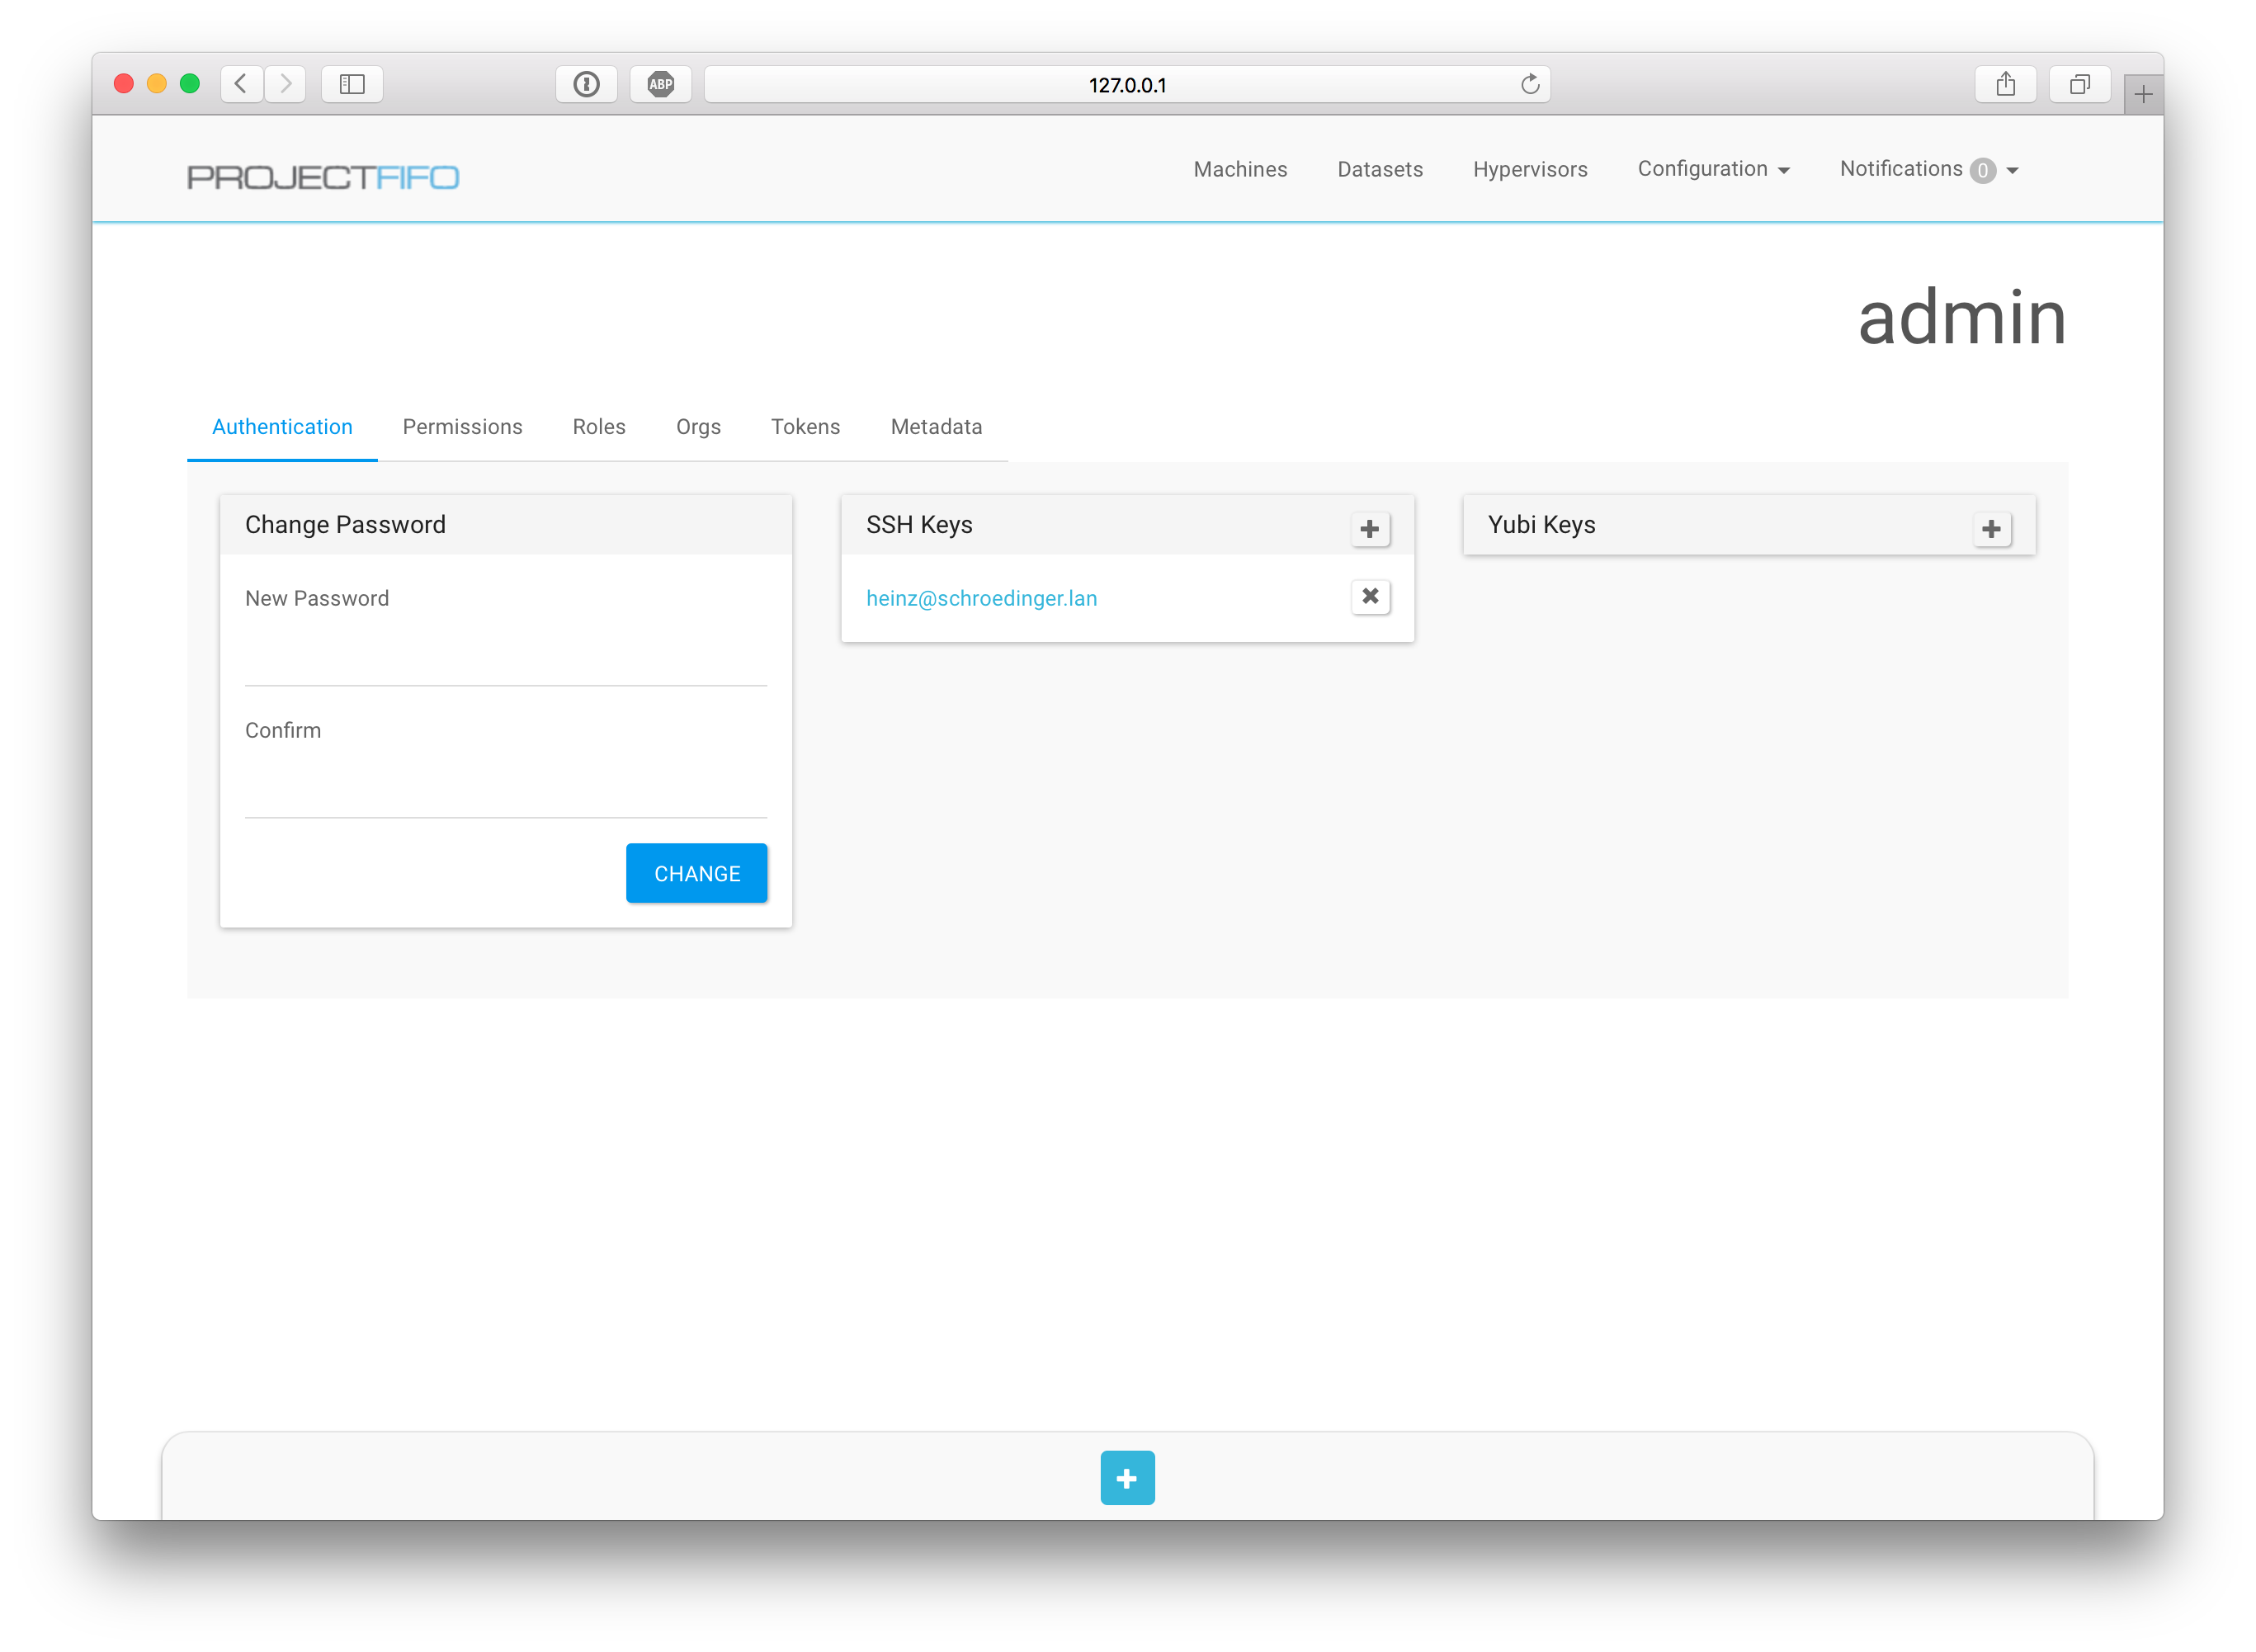
Task: Focus the New Password input field
Action: (x=505, y=657)
